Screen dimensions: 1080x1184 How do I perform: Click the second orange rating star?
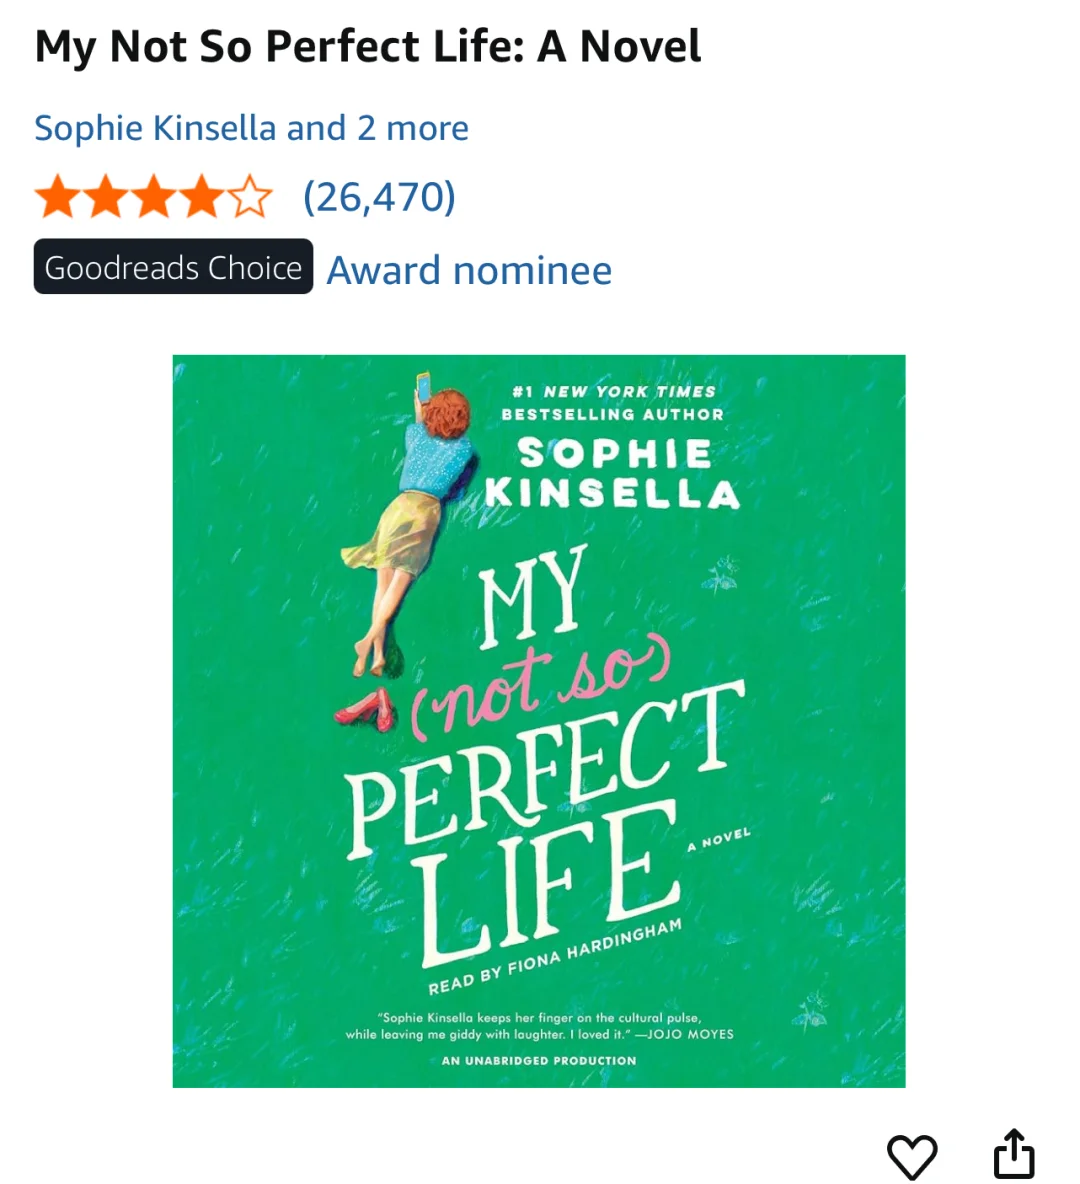[x=104, y=197]
